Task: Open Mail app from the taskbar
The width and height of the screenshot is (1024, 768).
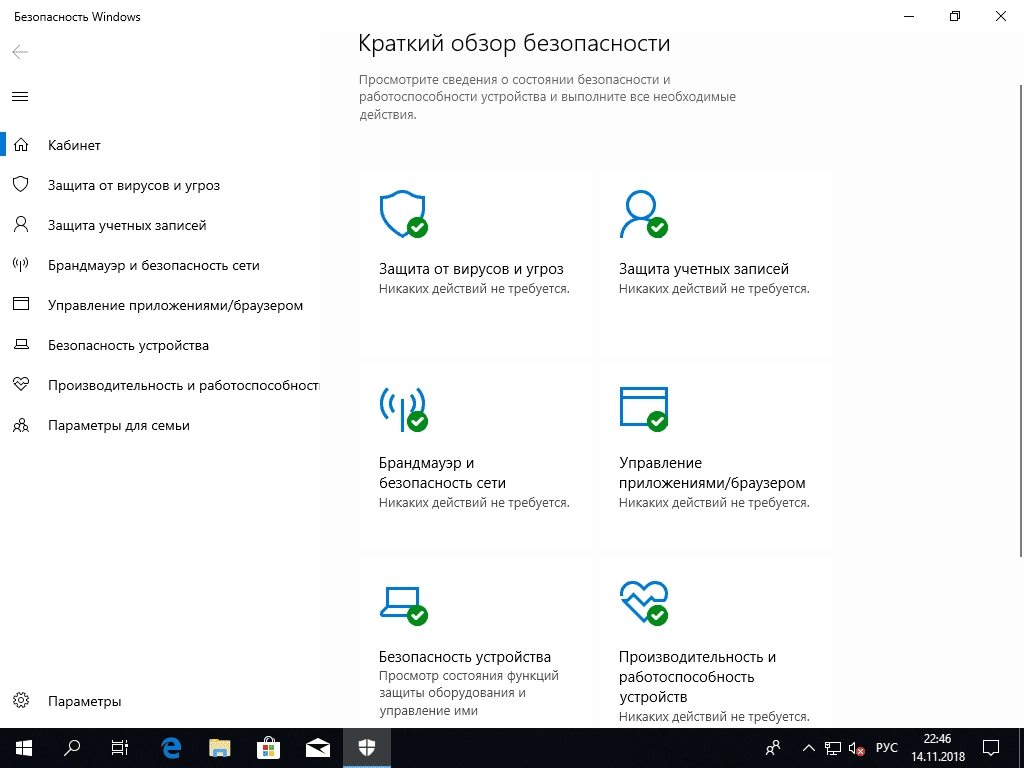Action: [317, 748]
